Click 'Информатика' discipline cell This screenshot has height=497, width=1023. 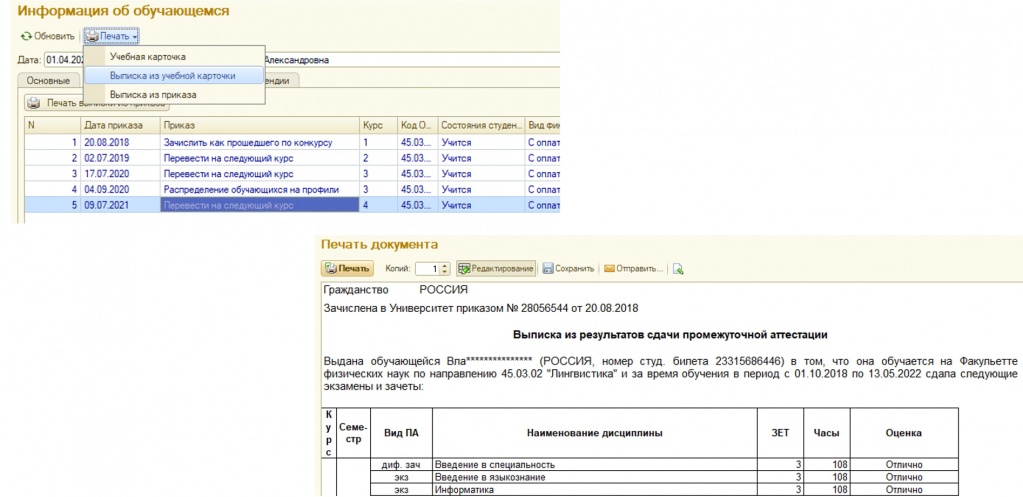[594, 490]
